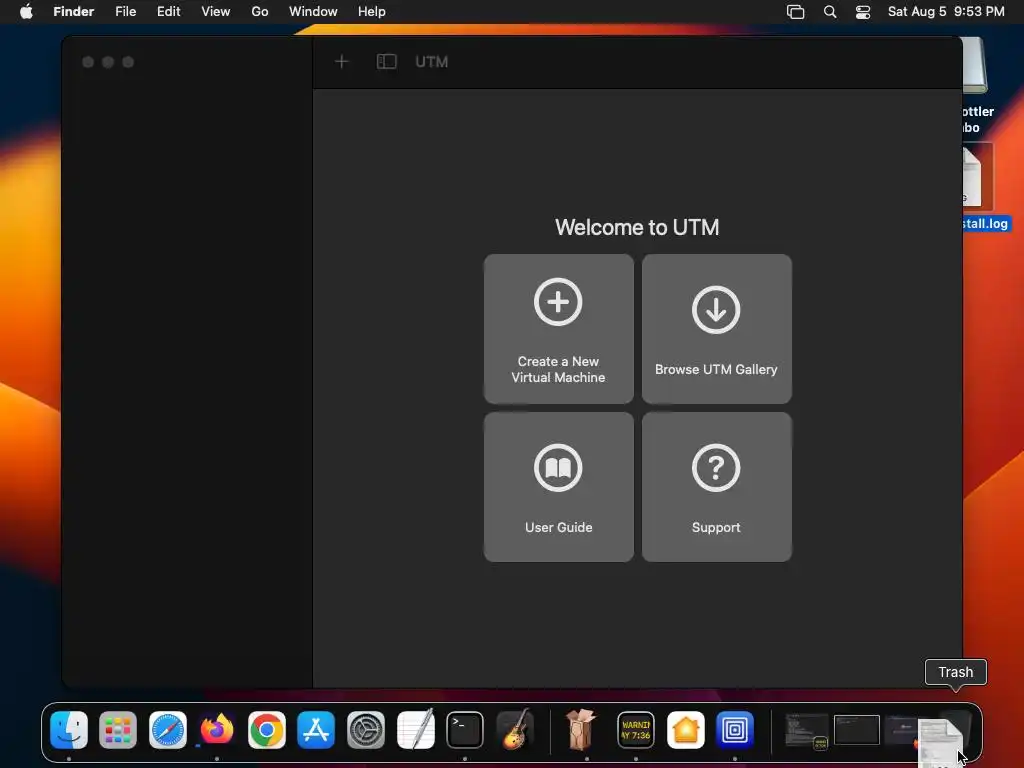Image resolution: width=1024 pixels, height=768 pixels.
Task: Launch Firefox from the Dock
Action: tap(217, 729)
